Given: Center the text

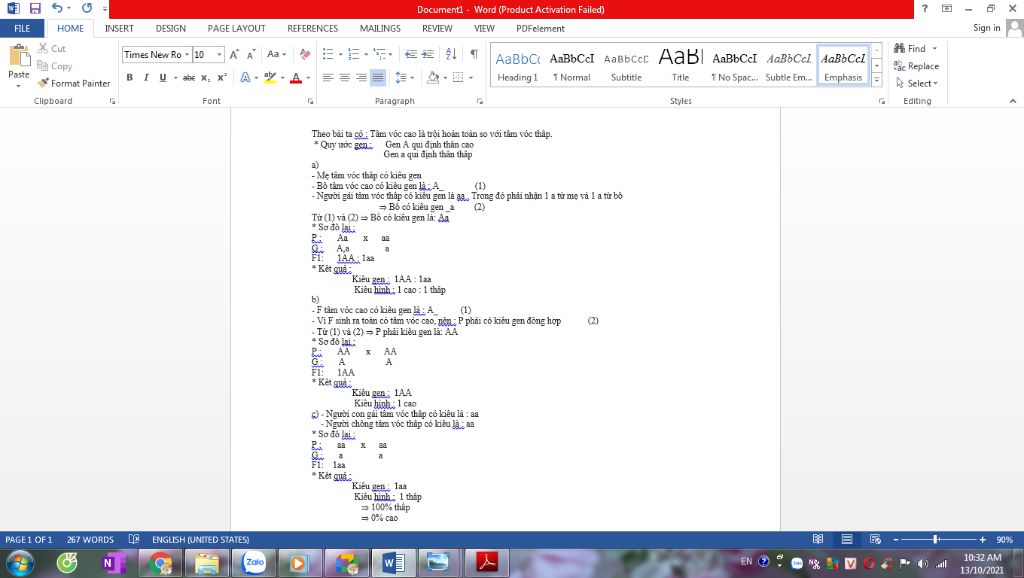Looking at the screenshot, I should (x=345, y=78).
